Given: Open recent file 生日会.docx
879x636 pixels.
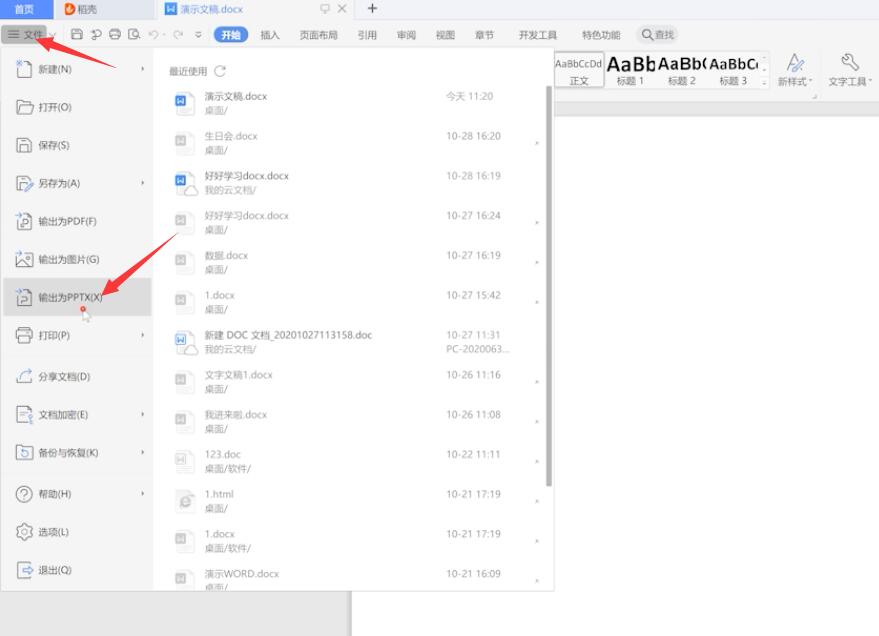Looking at the screenshot, I should coord(355,143).
